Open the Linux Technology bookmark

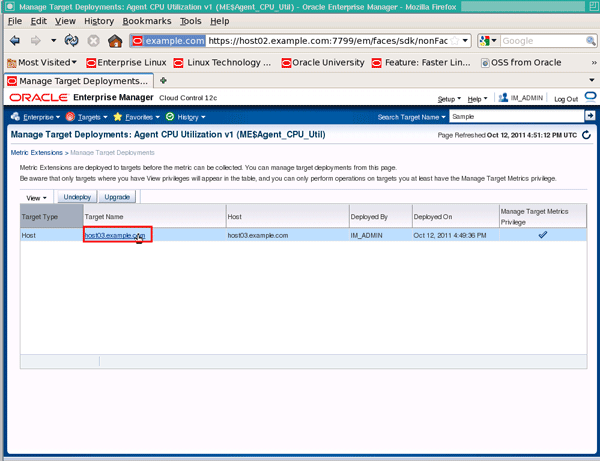[x=222, y=62]
